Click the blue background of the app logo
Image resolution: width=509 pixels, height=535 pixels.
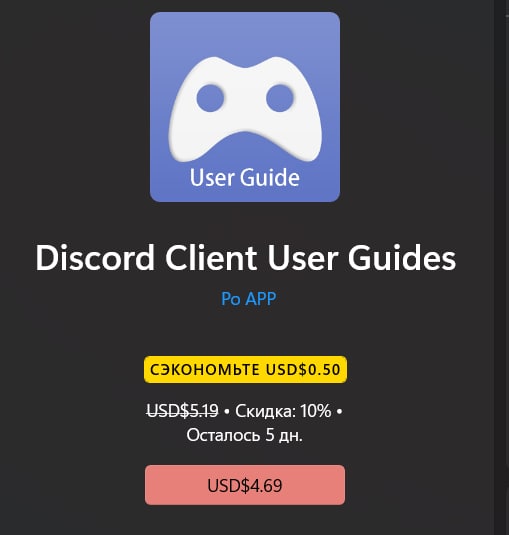(245, 34)
